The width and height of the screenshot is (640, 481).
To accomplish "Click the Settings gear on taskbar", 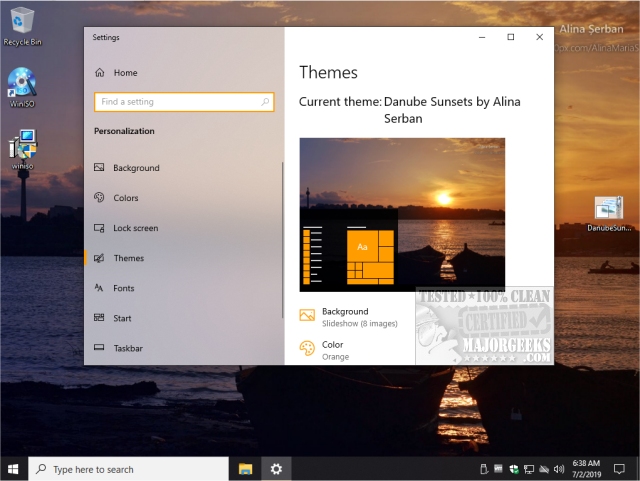I will [276, 469].
